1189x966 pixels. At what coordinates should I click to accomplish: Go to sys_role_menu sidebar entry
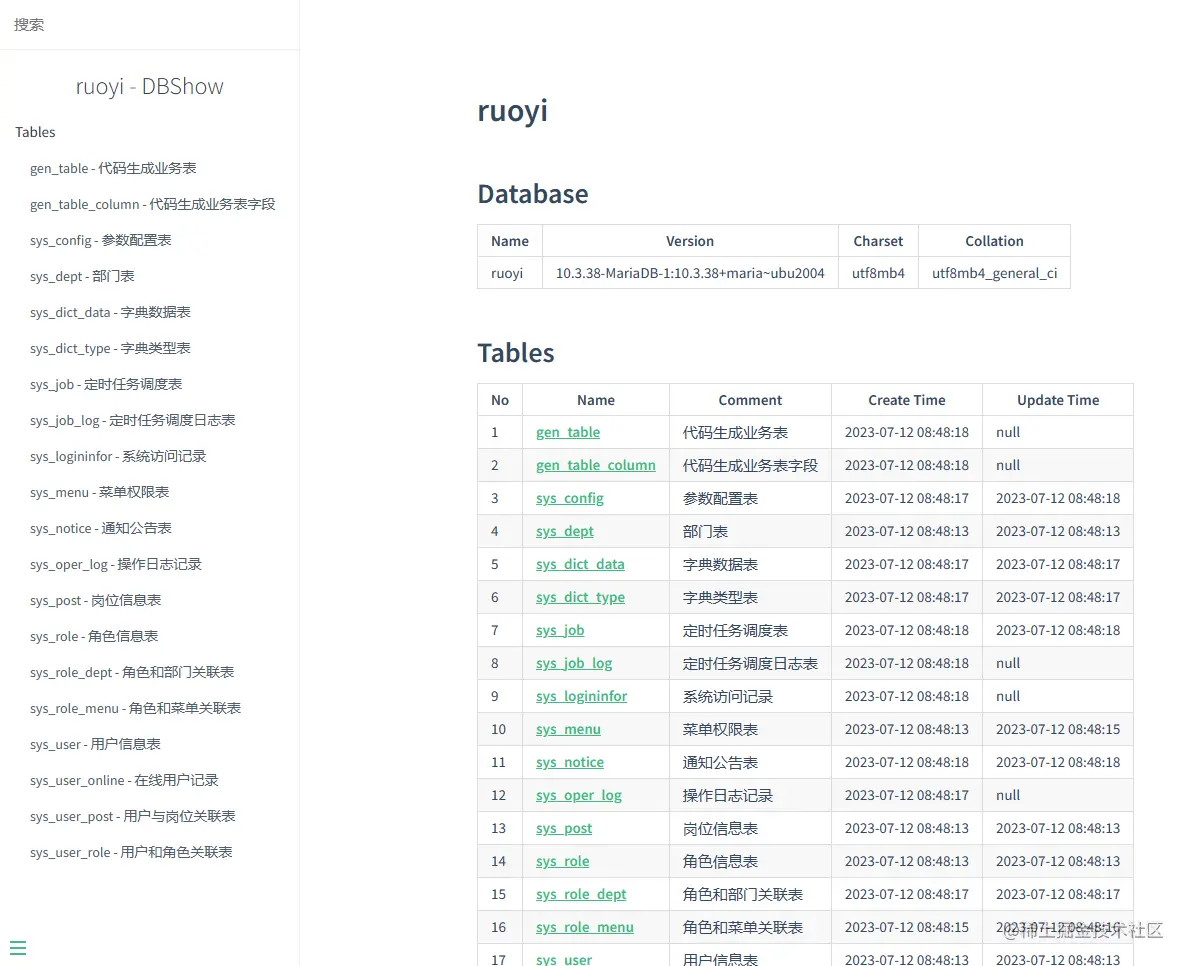tap(135, 708)
